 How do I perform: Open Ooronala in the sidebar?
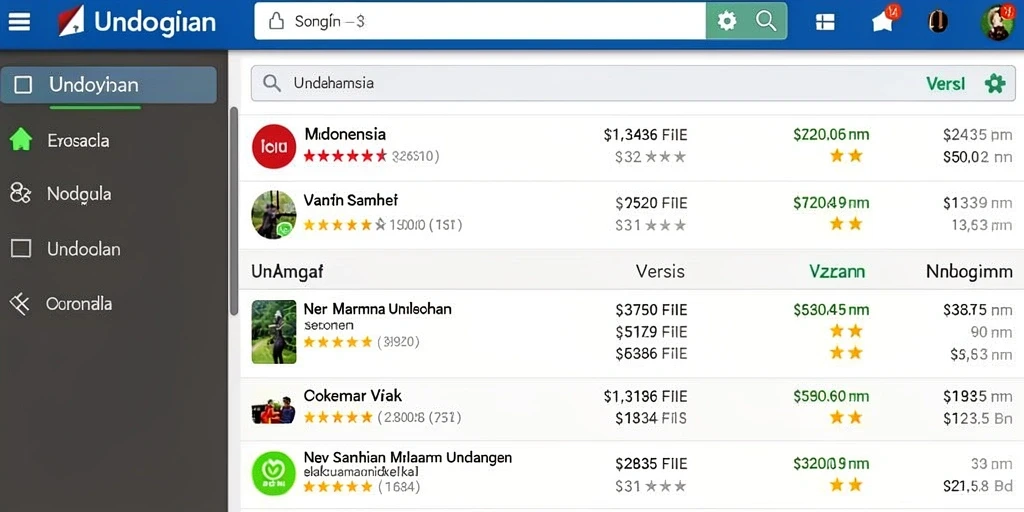tap(78, 304)
